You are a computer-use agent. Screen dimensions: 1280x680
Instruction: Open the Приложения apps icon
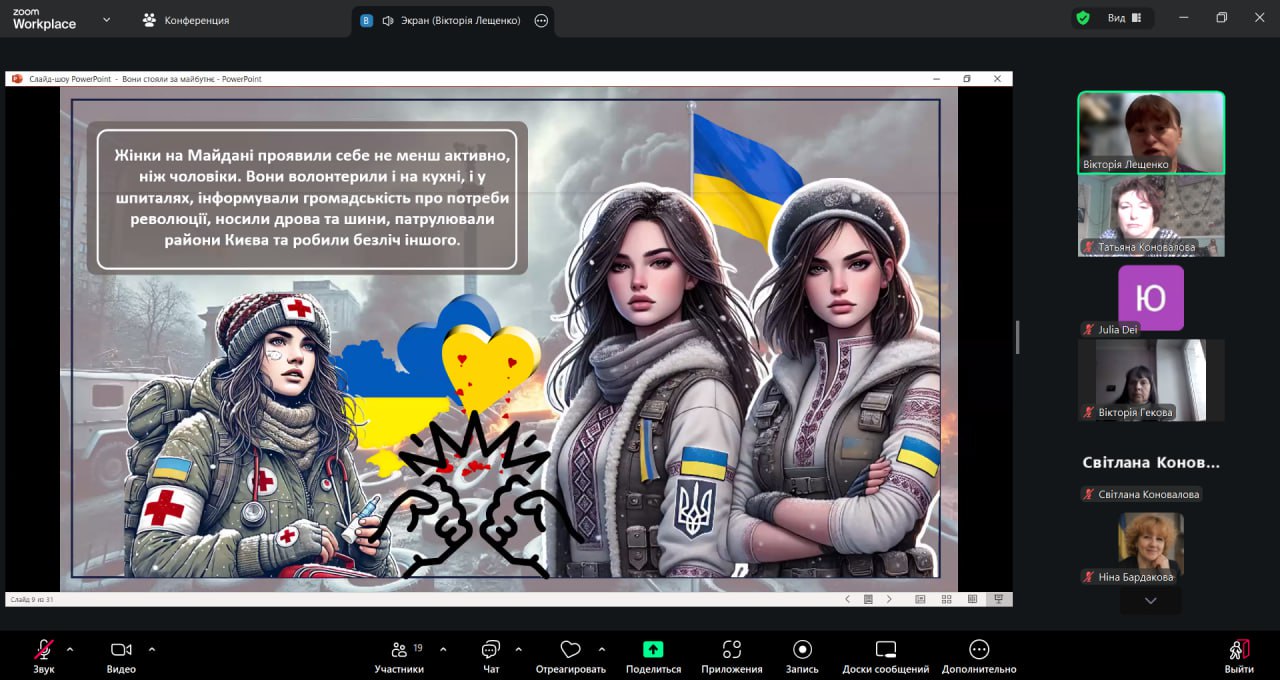(731, 650)
